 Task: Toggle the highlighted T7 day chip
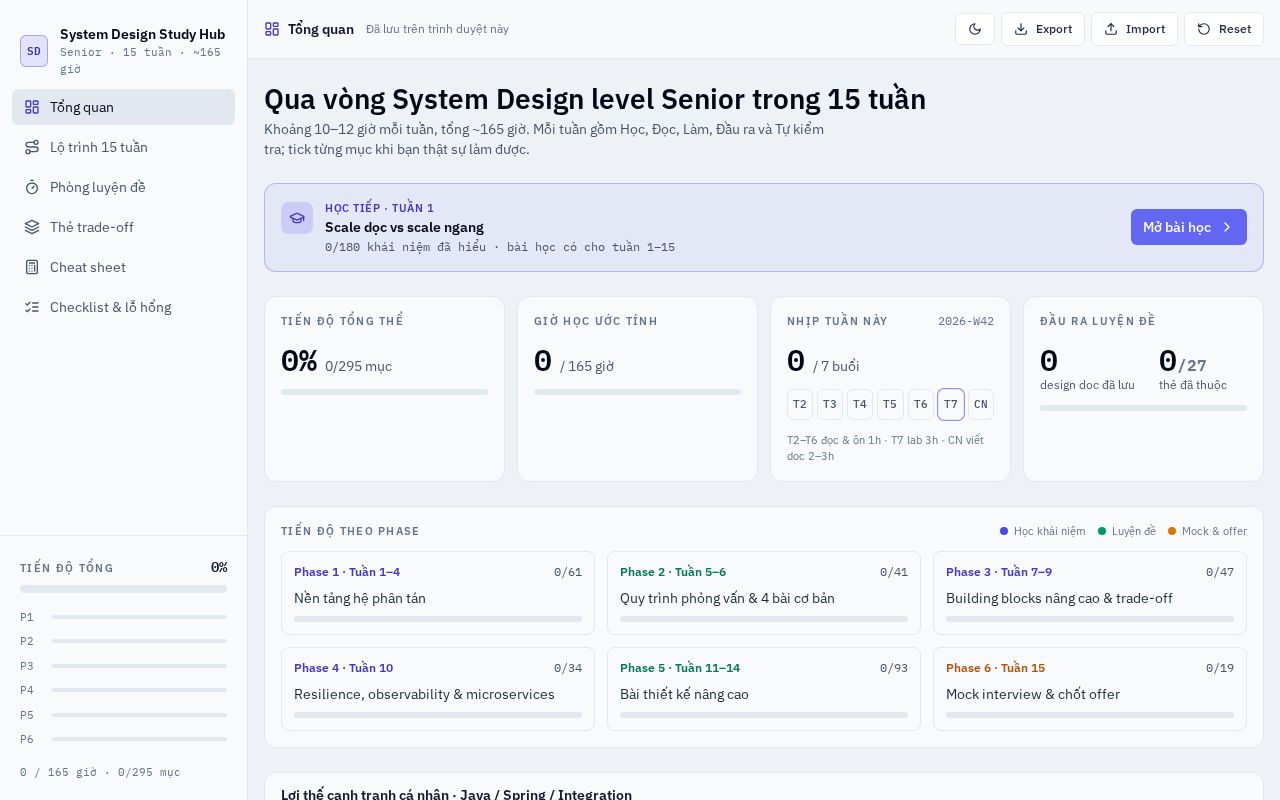click(951, 404)
